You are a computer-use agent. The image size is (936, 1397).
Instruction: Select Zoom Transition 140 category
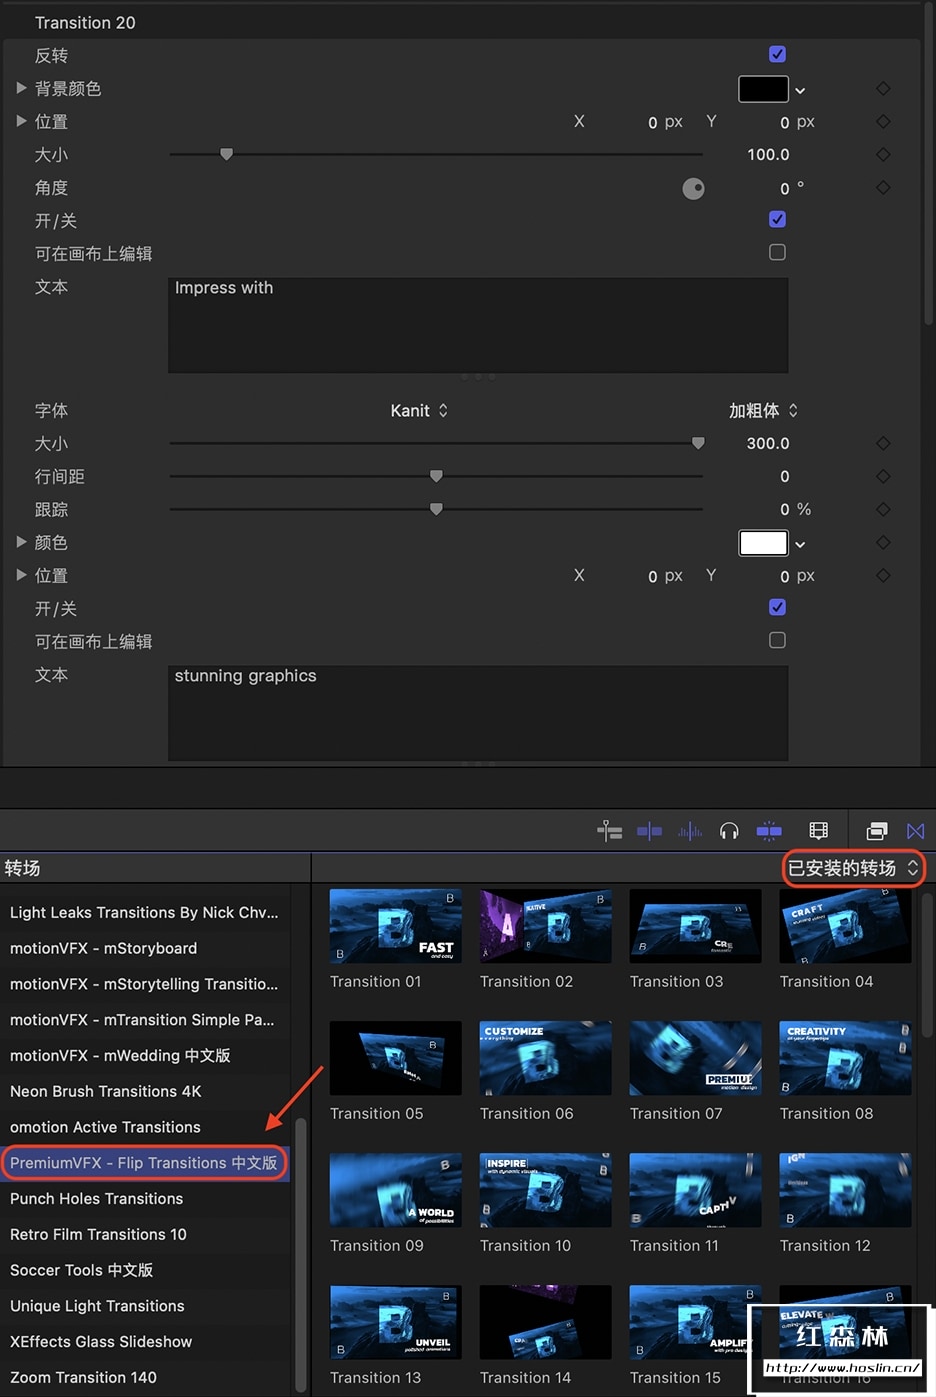(145, 1377)
